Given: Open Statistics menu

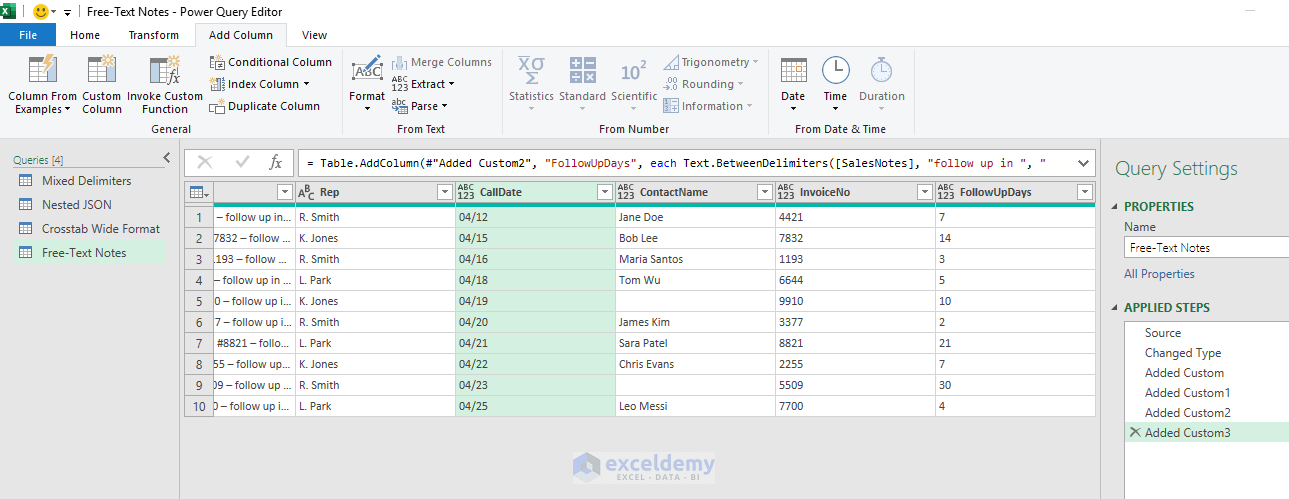Looking at the screenshot, I should pos(531,84).
